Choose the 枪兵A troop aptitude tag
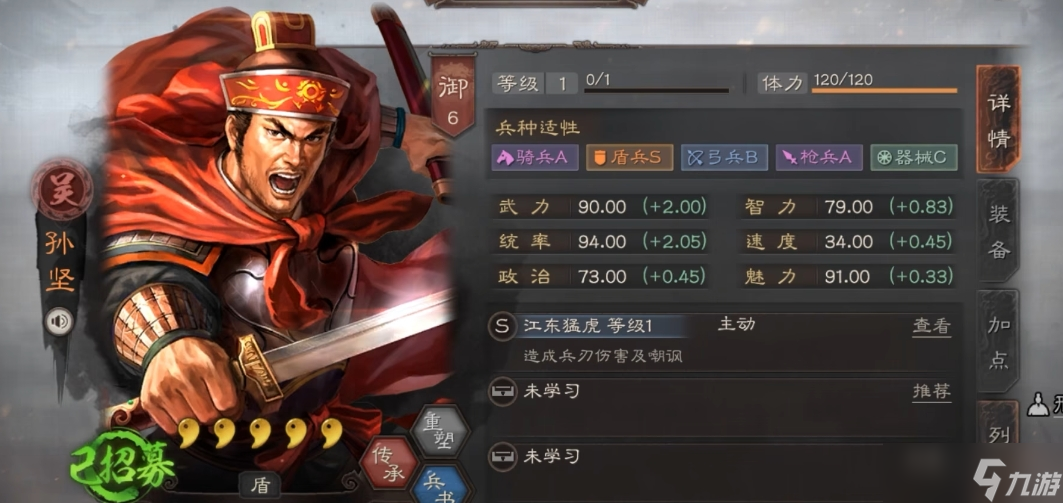This screenshot has width=1063, height=503. click(819, 157)
